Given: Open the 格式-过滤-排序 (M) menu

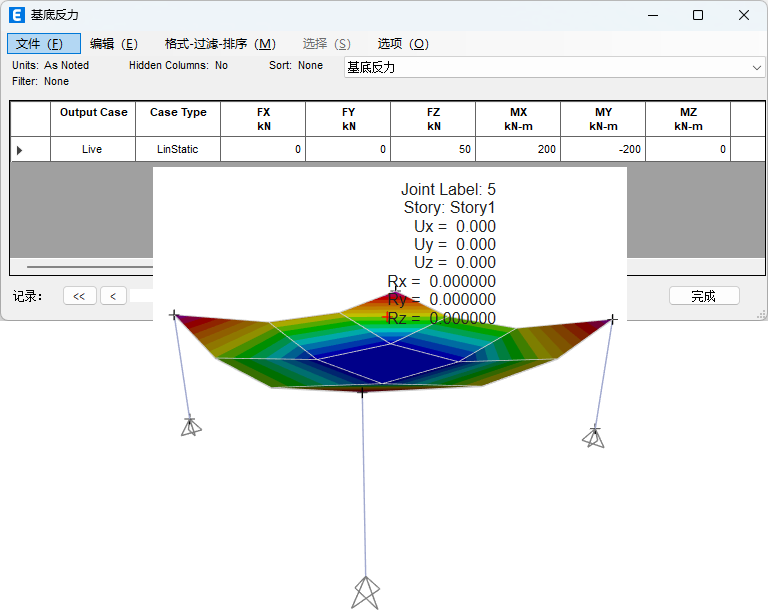Looking at the screenshot, I should pyautogui.click(x=220, y=44).
